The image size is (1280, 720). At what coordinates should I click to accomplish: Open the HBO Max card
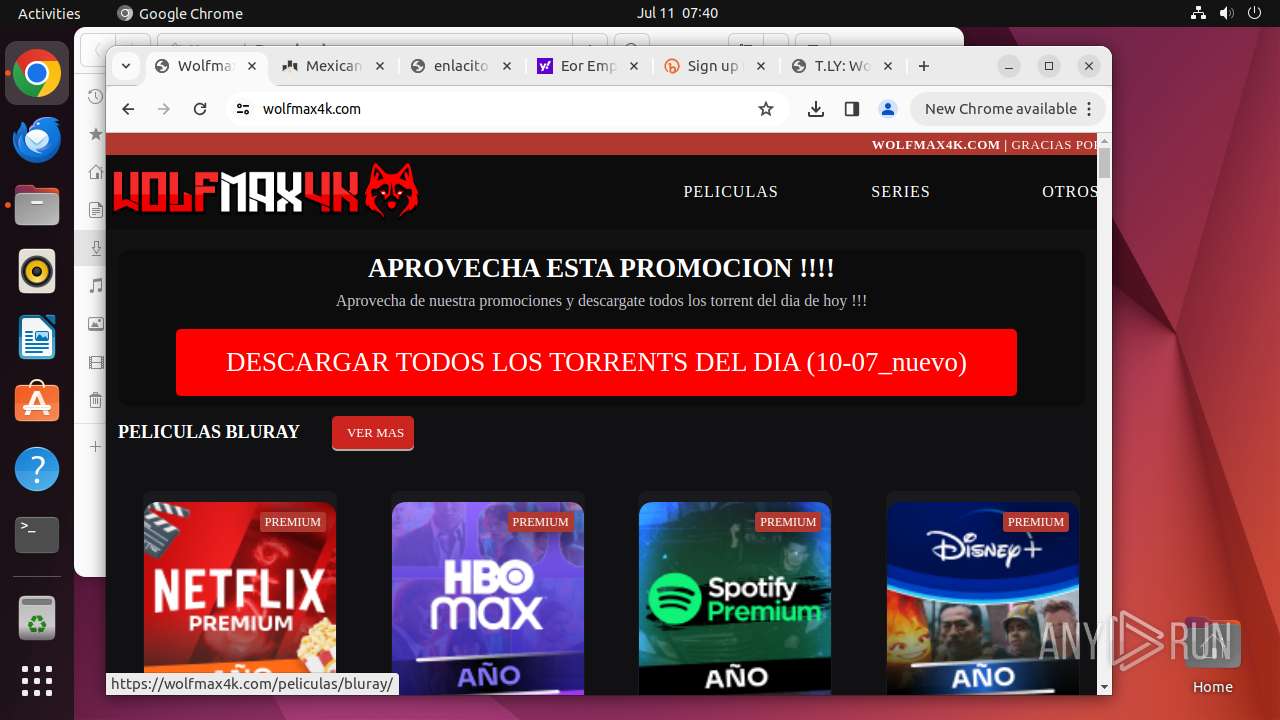click(488, 598)
